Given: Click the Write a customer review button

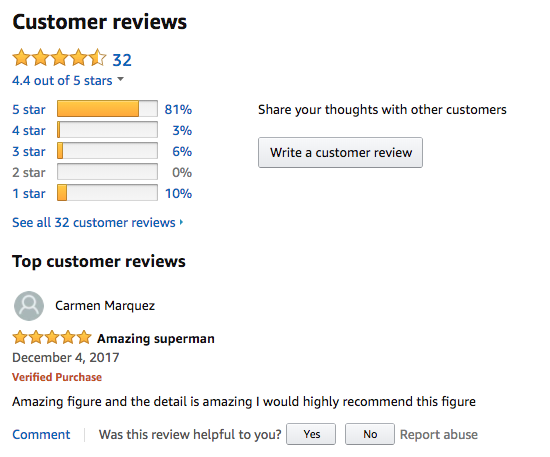Looking at the screenshot, I should point(340,153).
